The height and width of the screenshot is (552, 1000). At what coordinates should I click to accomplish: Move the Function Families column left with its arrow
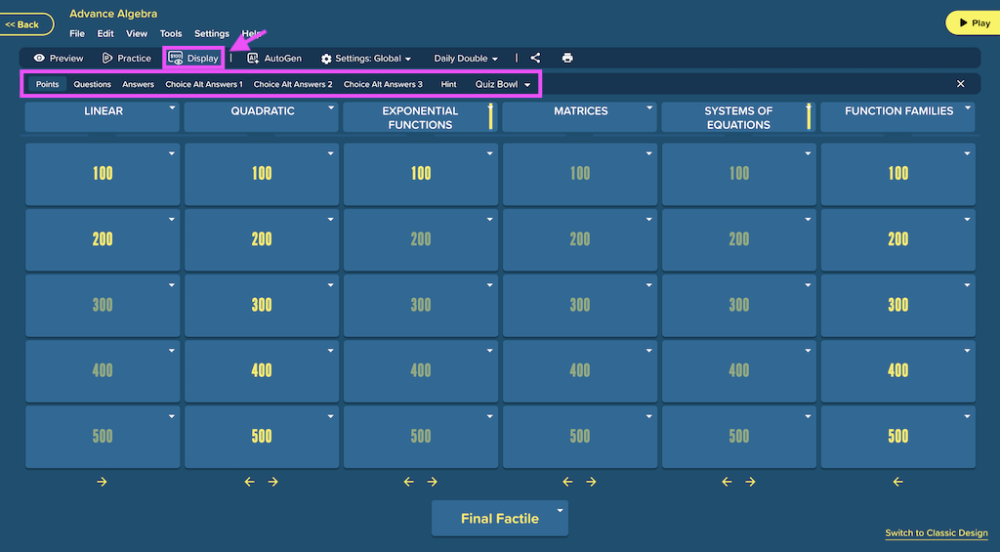point(898,482)
